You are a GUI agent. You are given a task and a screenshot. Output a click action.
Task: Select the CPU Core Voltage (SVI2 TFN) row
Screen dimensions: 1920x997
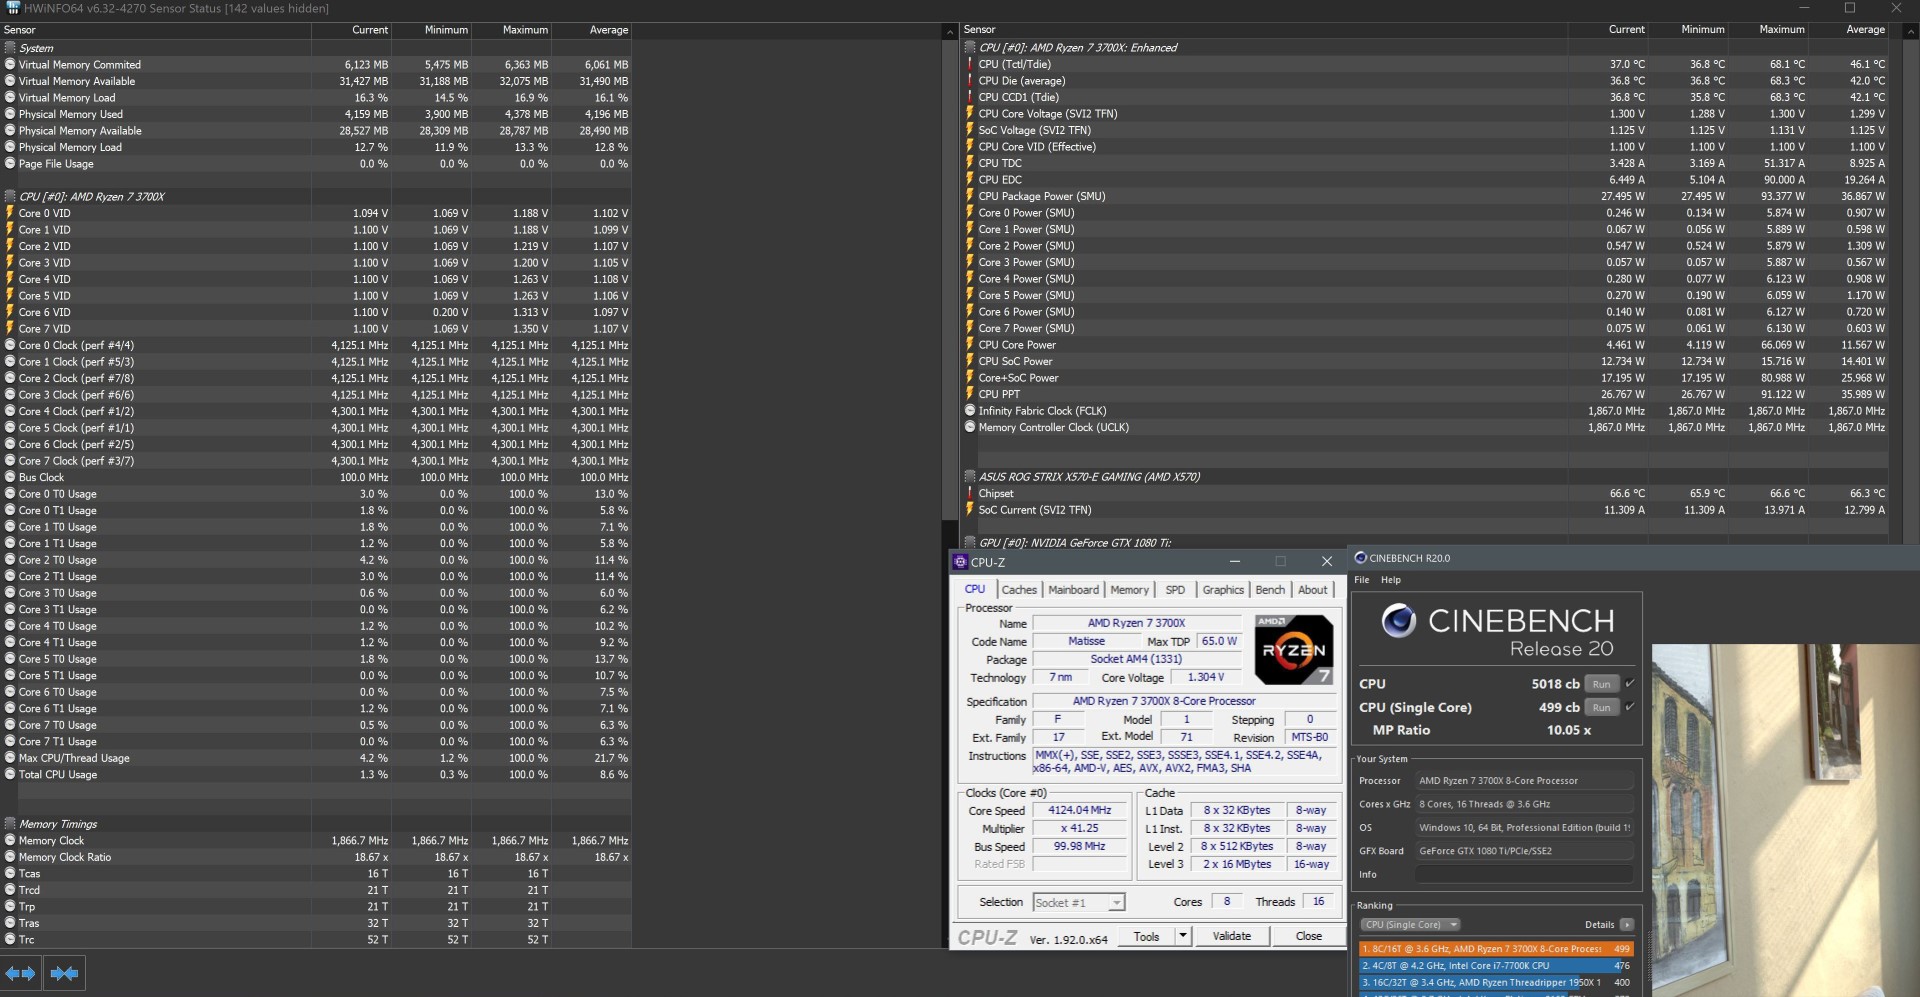[1425, 114]
